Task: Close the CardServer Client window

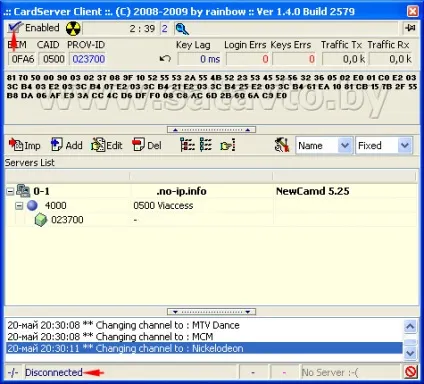Action: [413, 11]
